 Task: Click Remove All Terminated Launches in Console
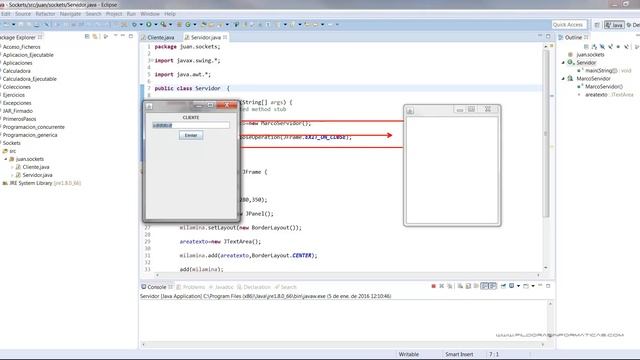click(449, 286)
